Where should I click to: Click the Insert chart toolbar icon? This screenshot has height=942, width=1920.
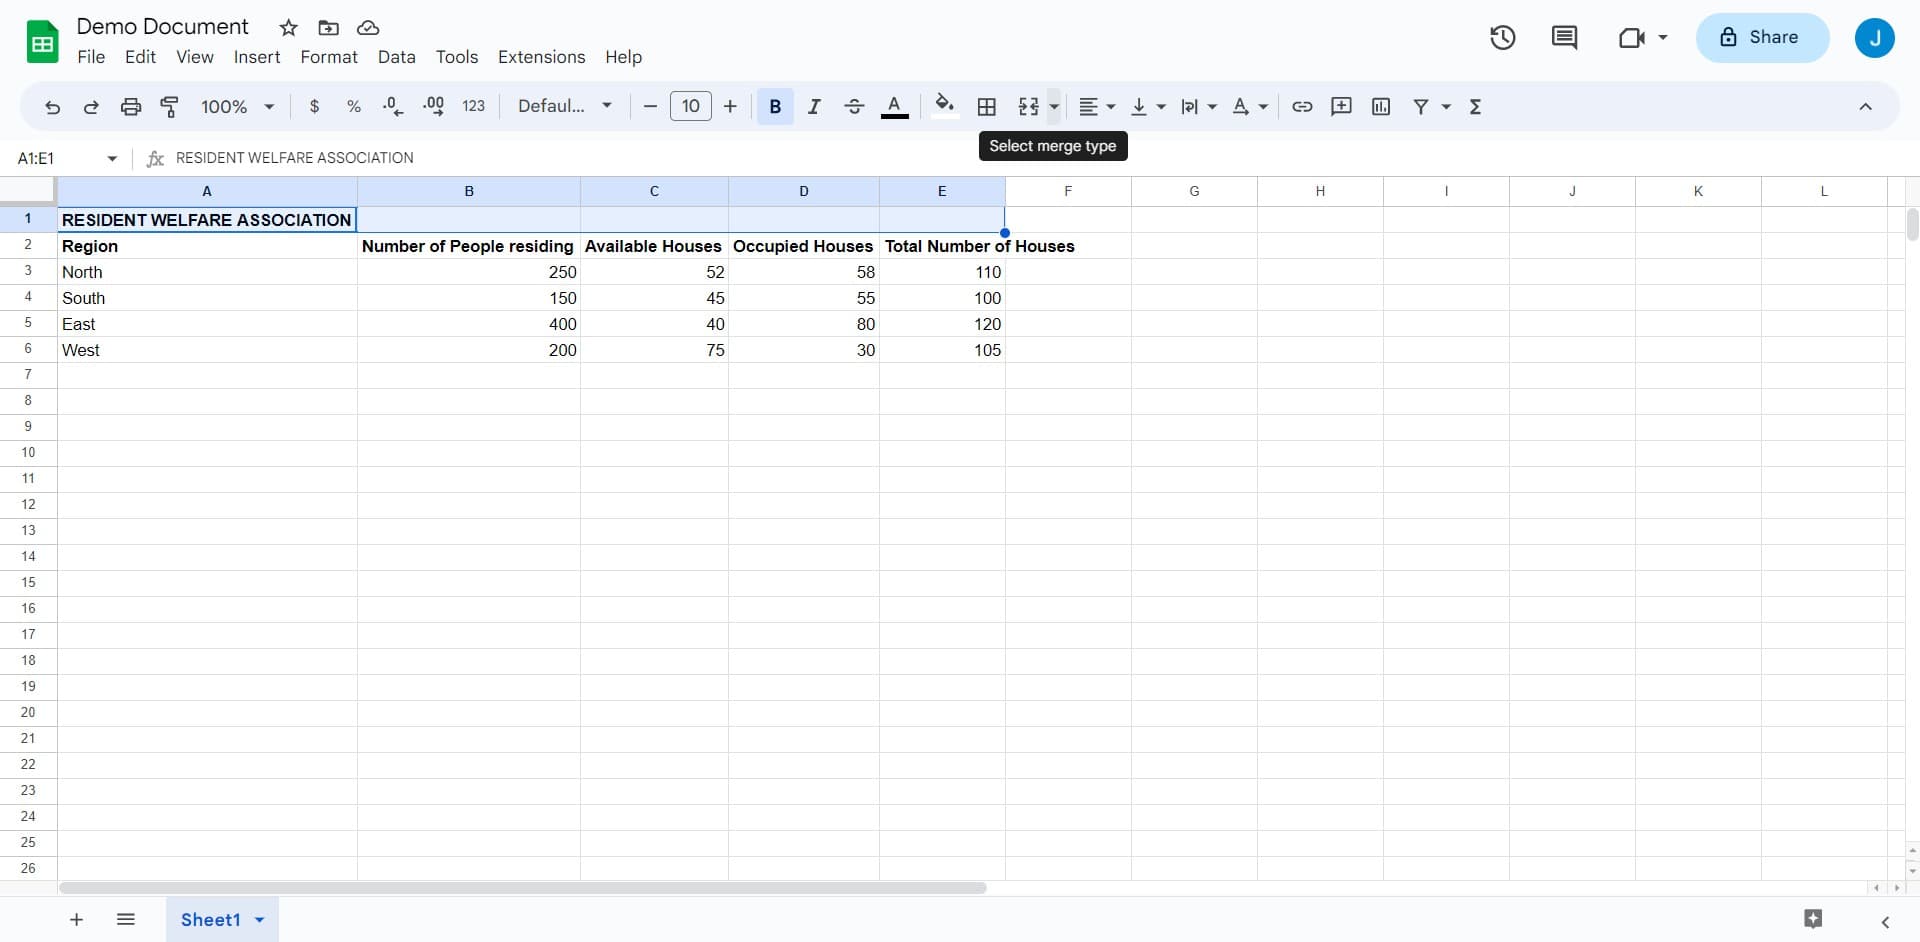(1381, 106)
